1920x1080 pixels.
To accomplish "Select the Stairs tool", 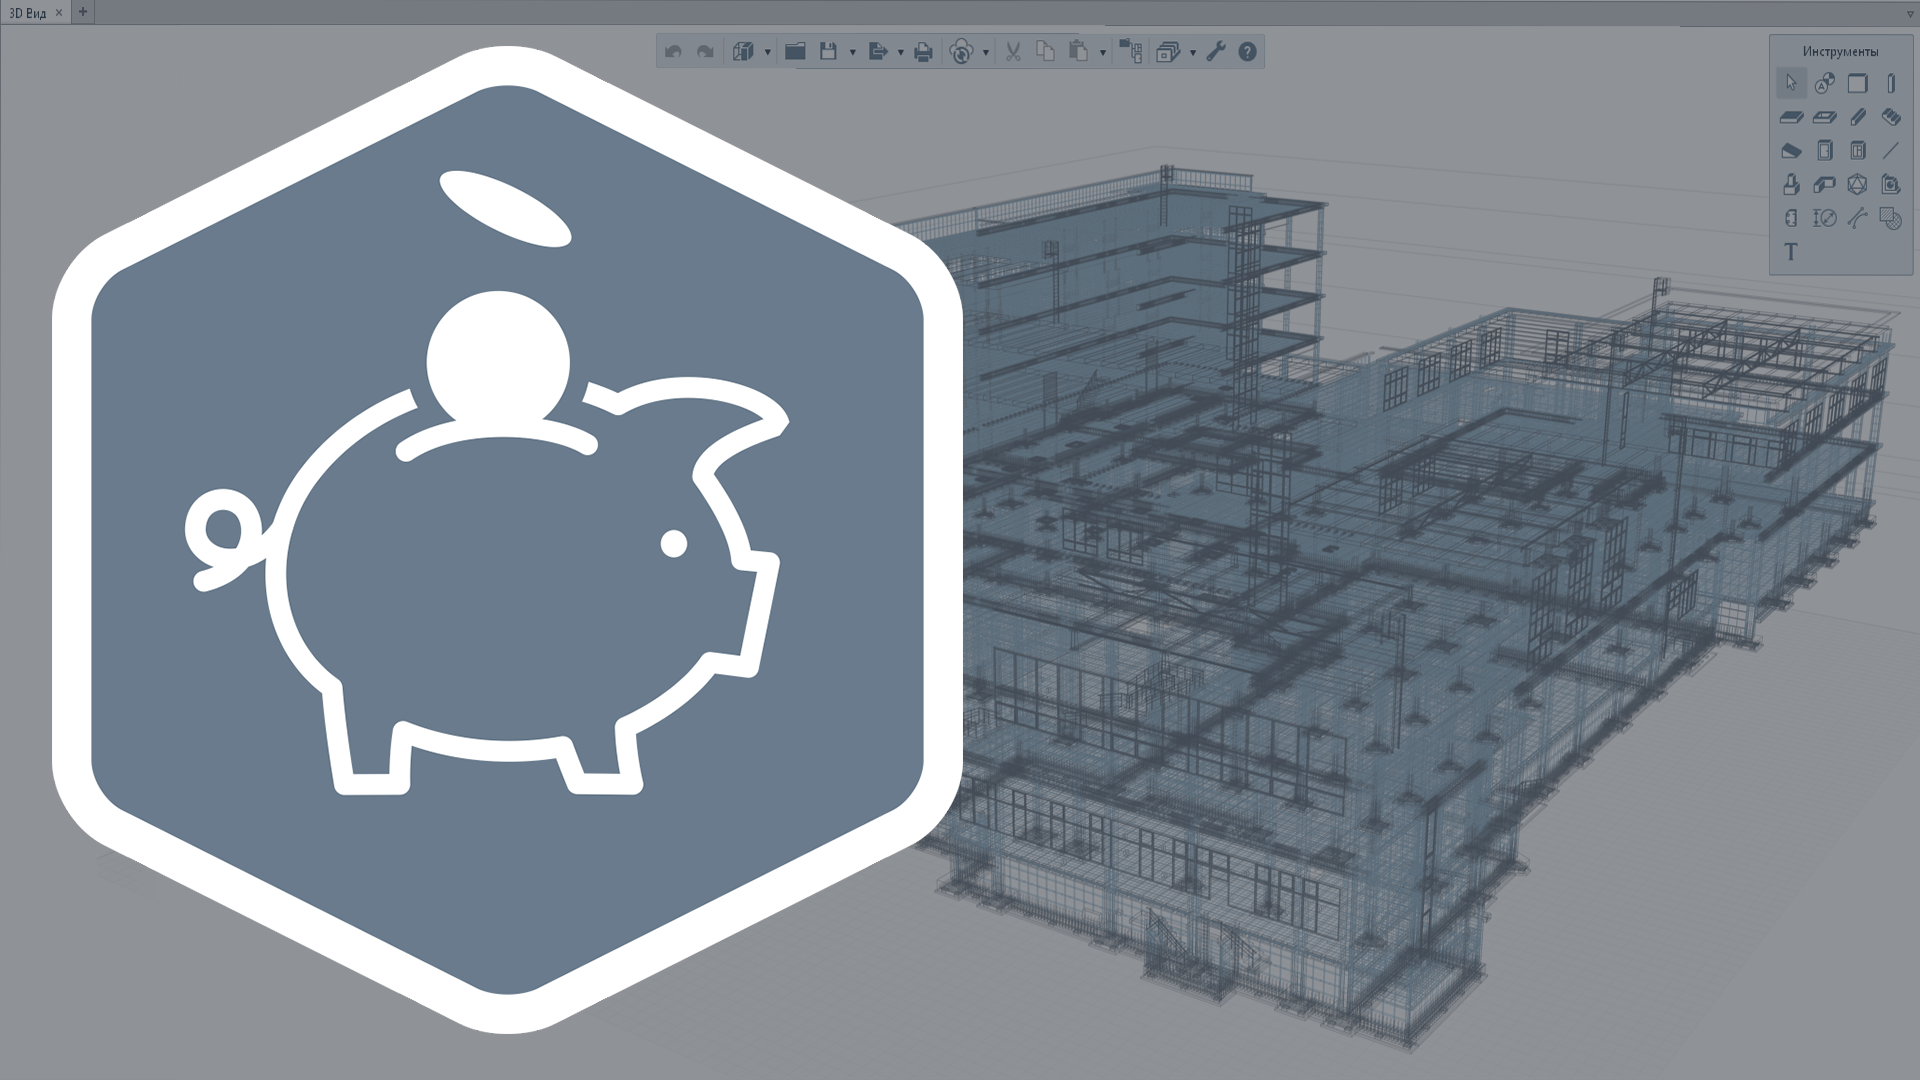I will click(x=1891, y=117).
